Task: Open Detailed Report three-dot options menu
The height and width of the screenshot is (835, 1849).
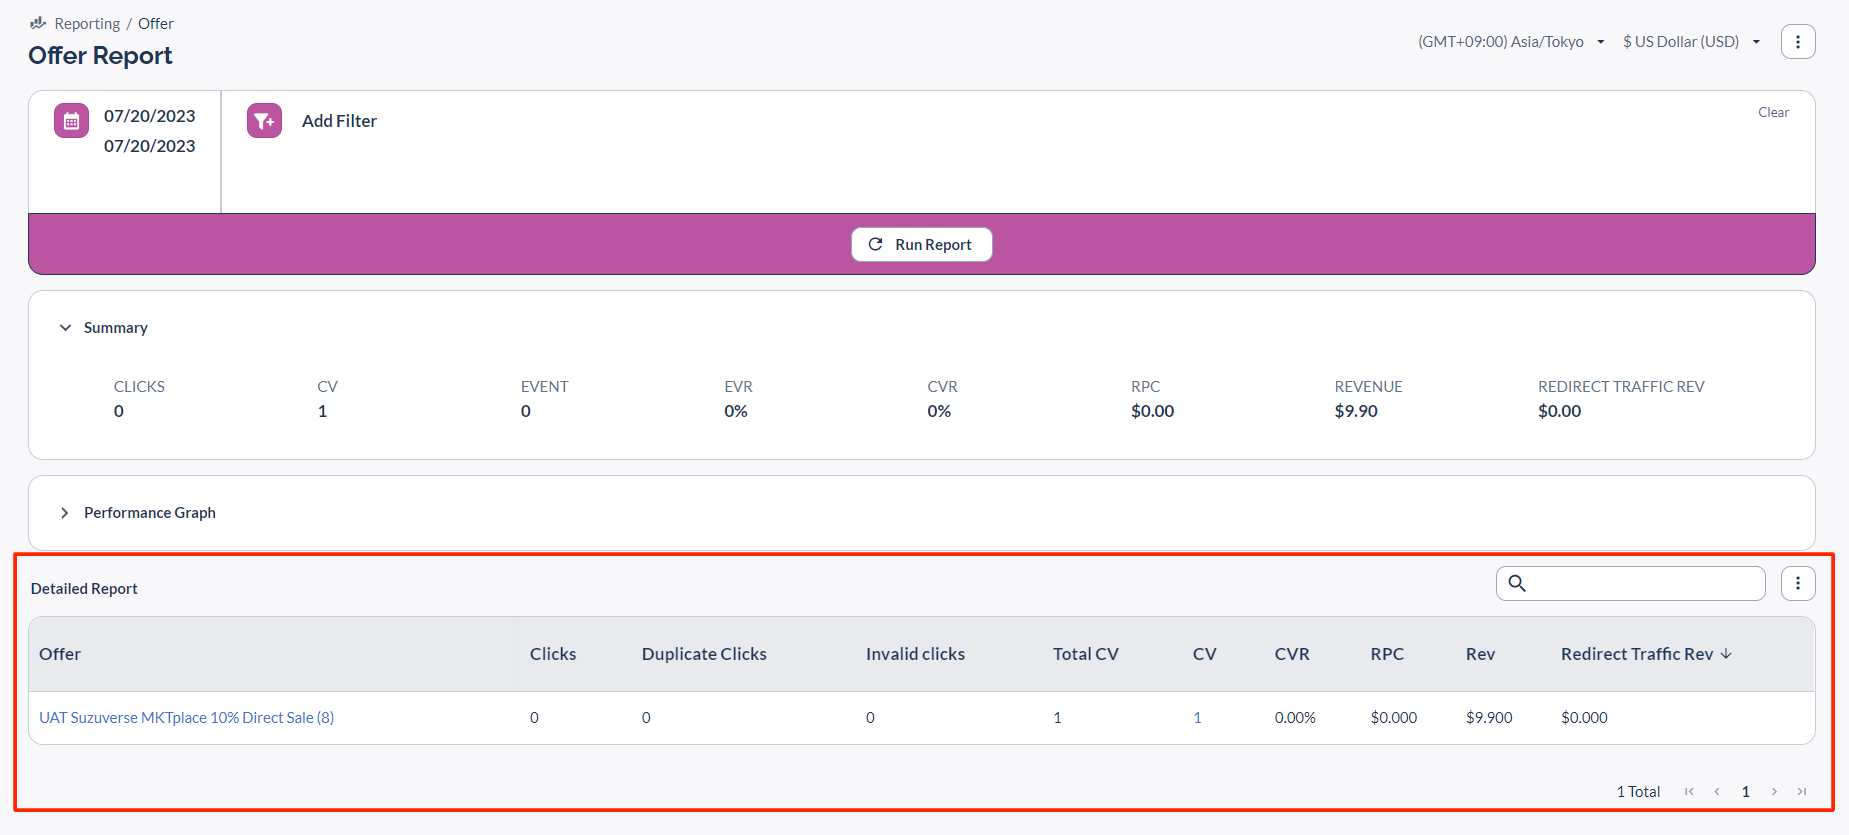Action: 1797,583
